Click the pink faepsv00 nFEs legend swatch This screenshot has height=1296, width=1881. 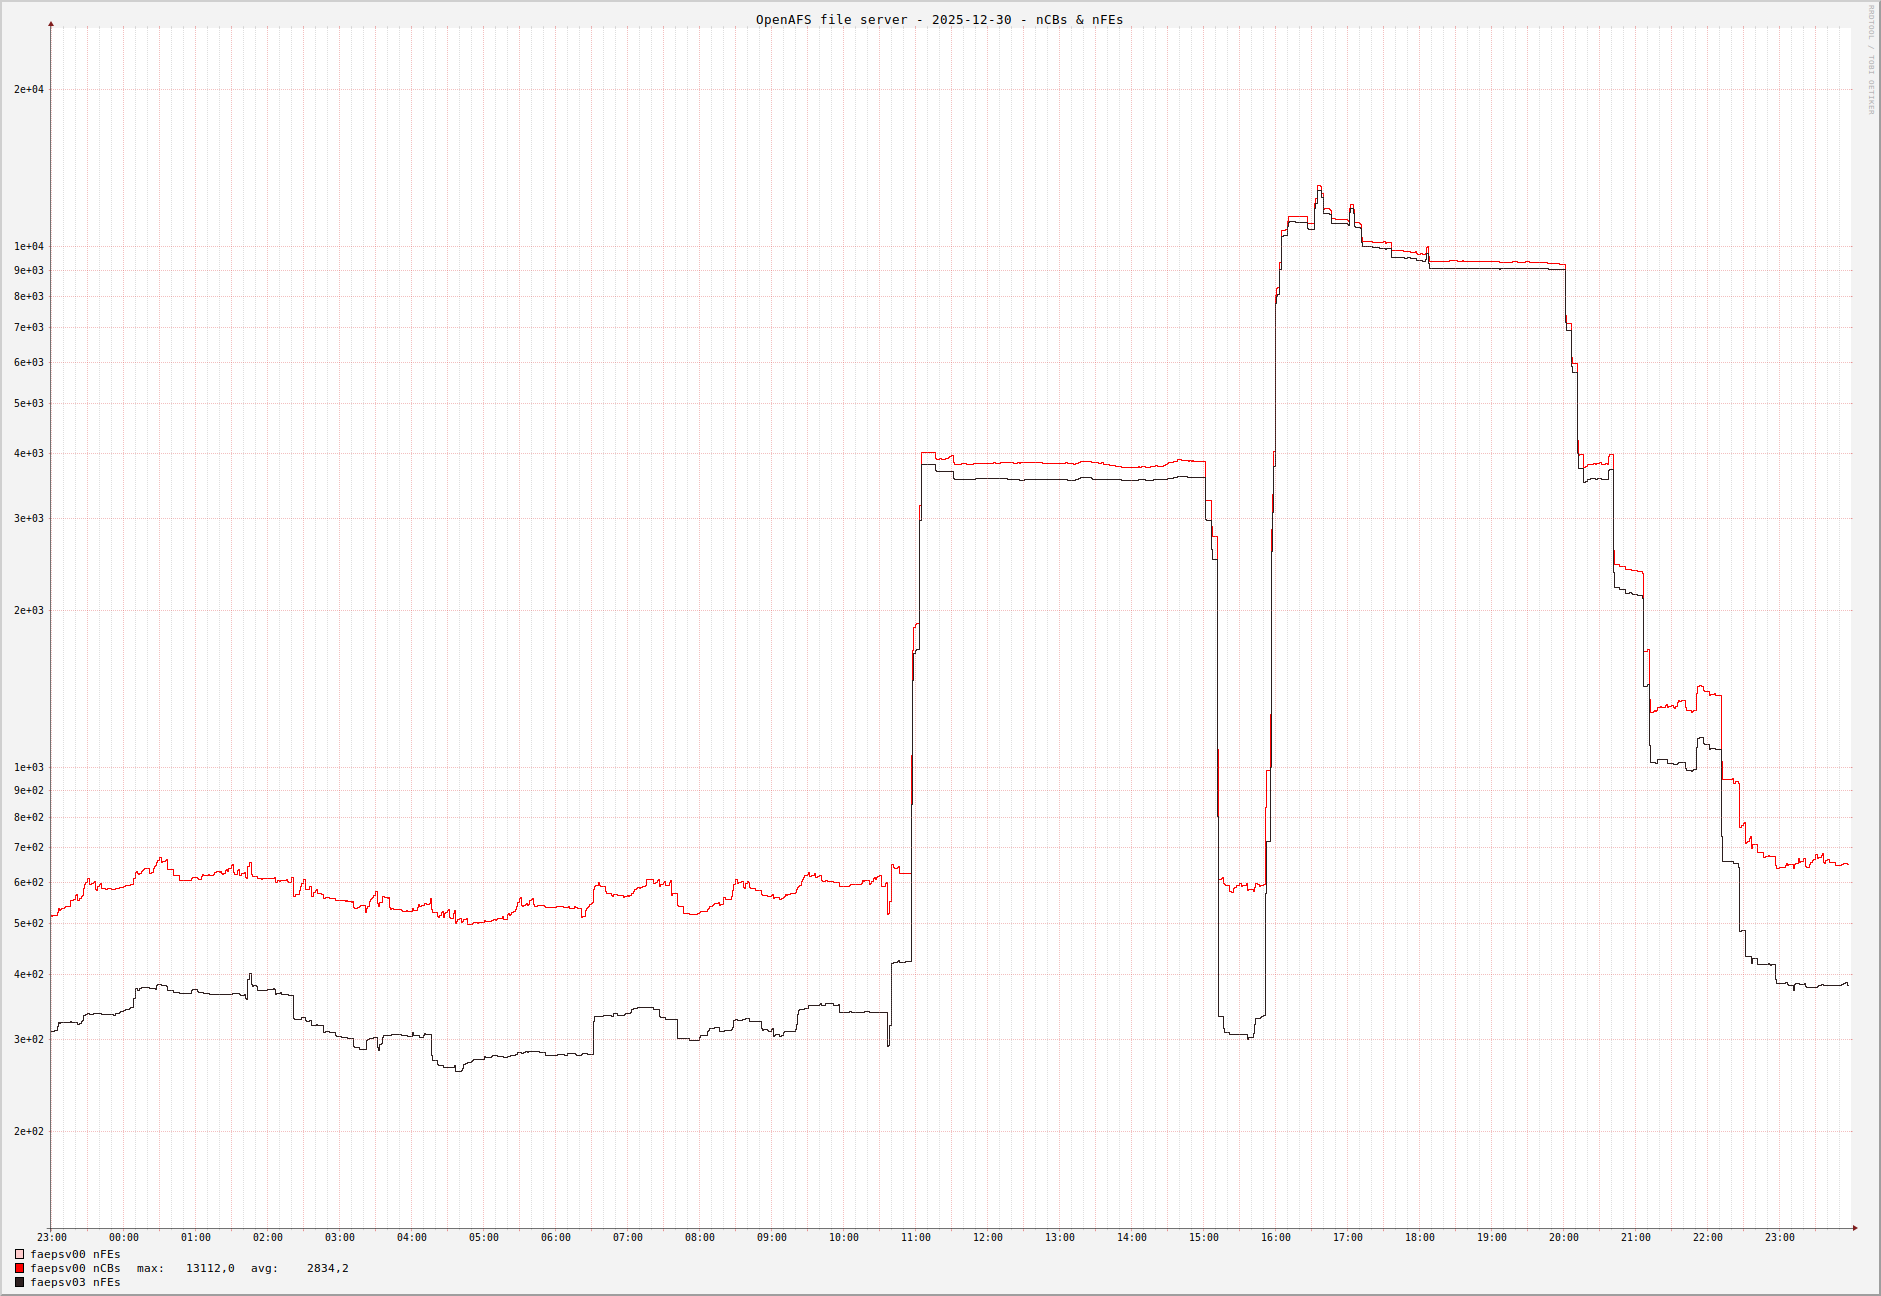pos(19,1254)
